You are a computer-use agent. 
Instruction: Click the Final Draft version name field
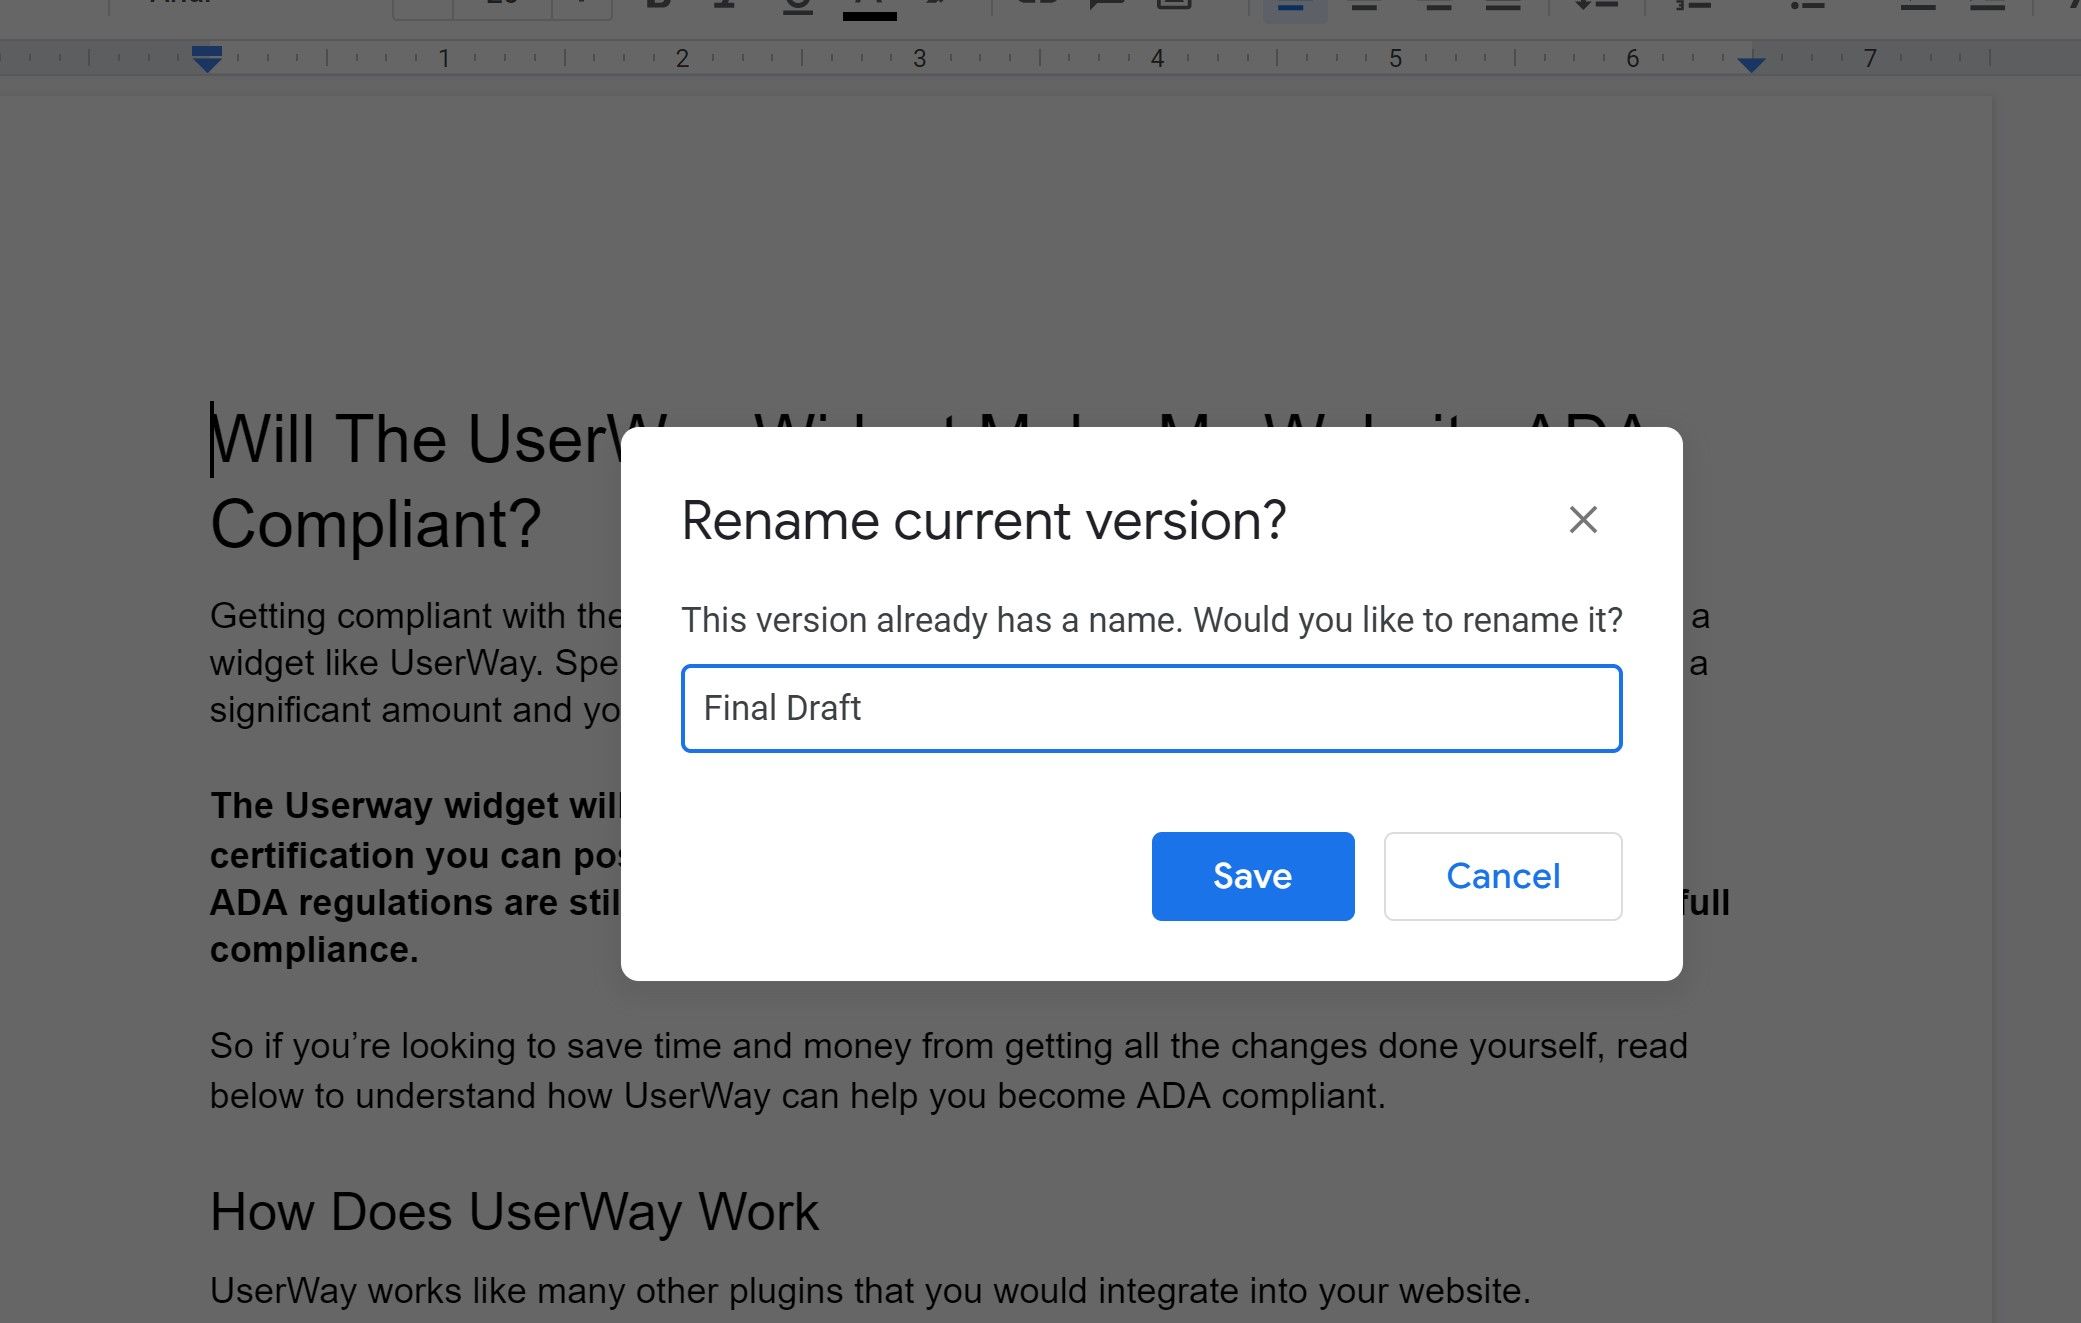point(1150,708)
